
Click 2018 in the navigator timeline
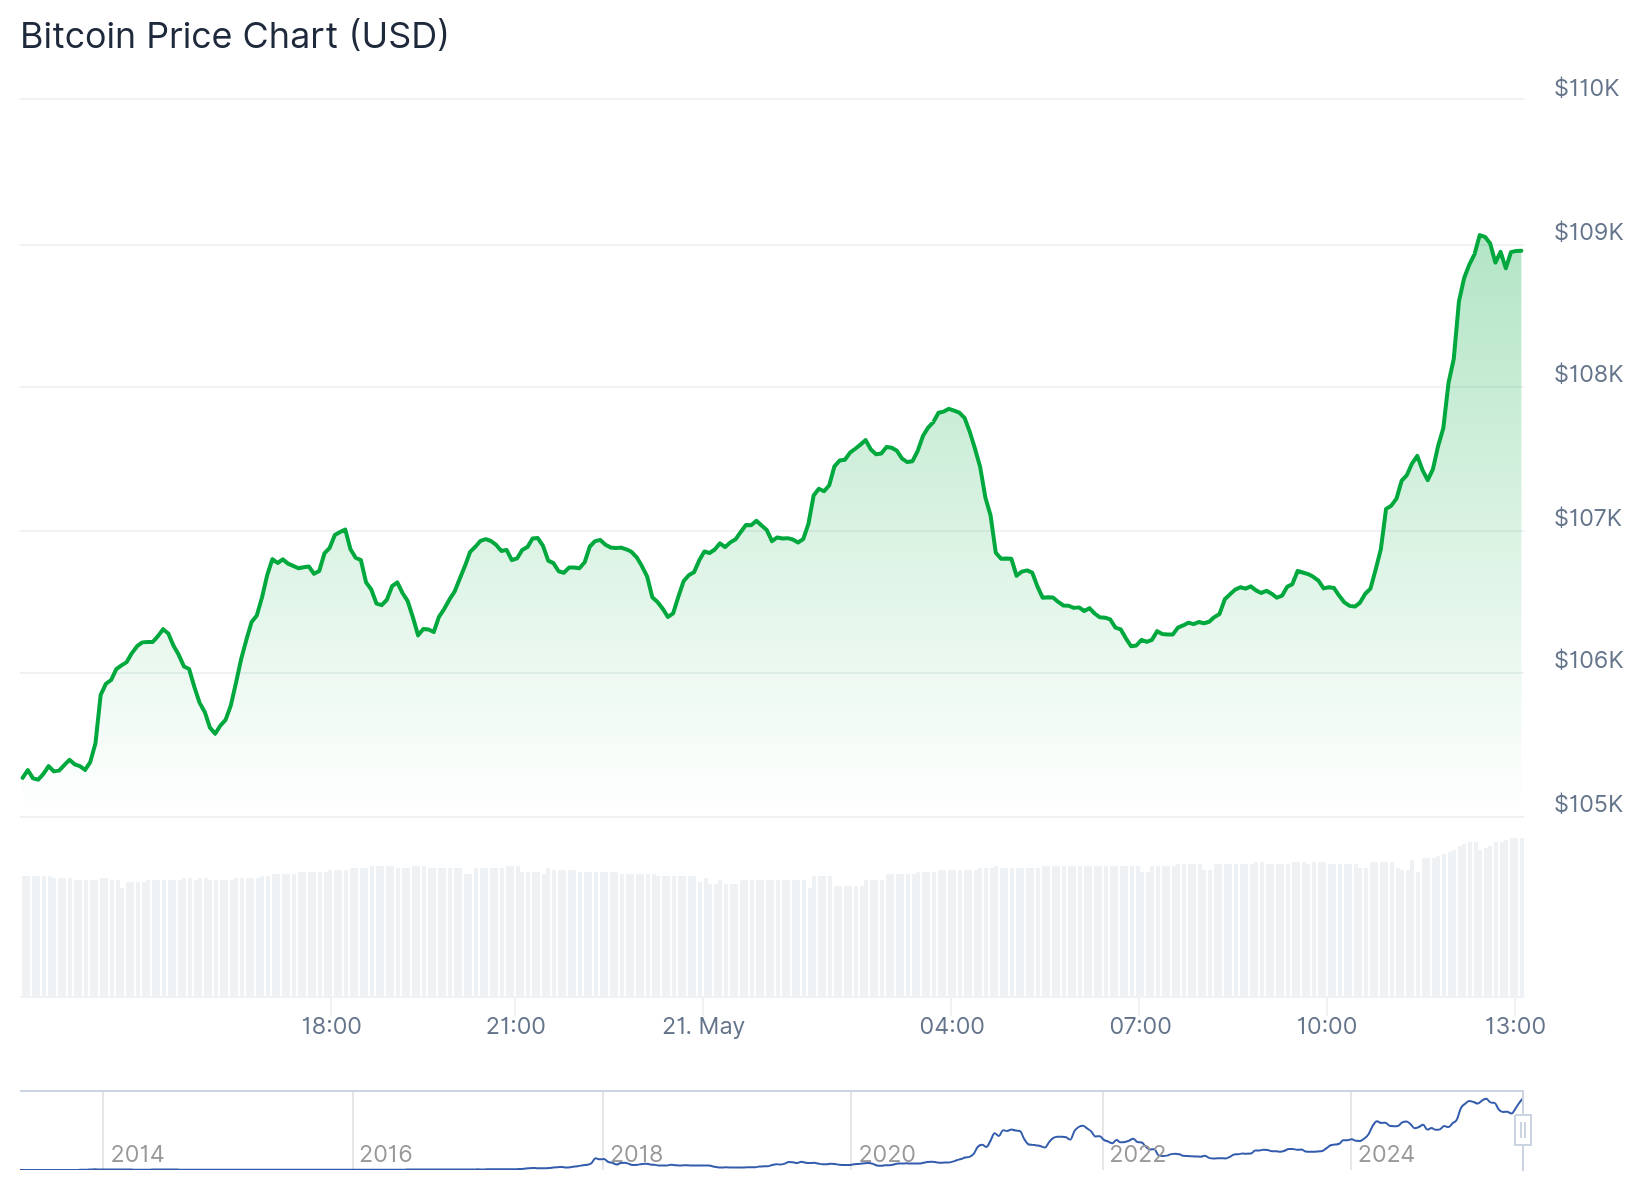tap(636, 1154)
